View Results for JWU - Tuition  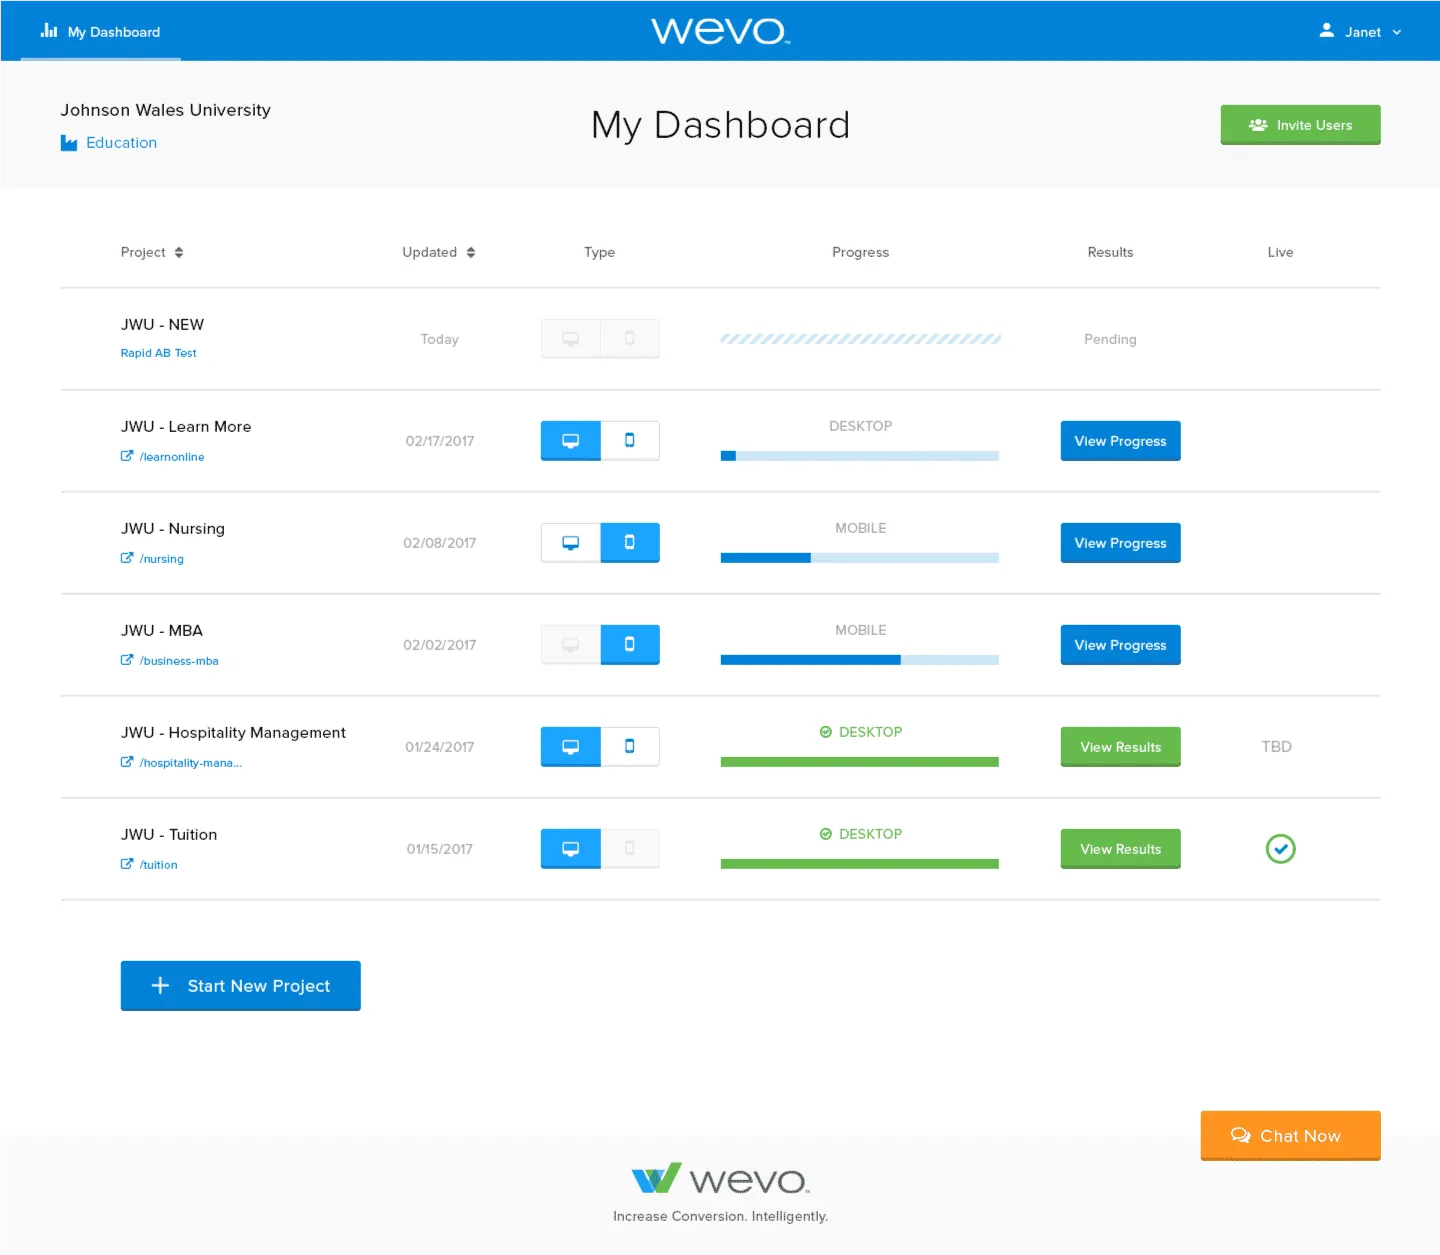(x=1120, y=849)
